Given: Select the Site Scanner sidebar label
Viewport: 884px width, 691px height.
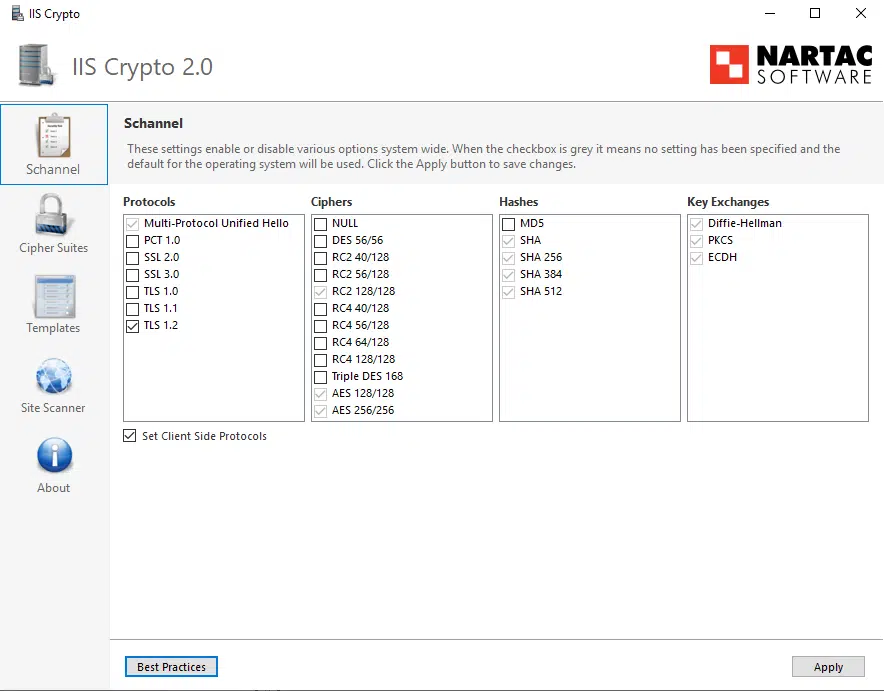Looking at the screenshot, I should click(x=53, y=407).
